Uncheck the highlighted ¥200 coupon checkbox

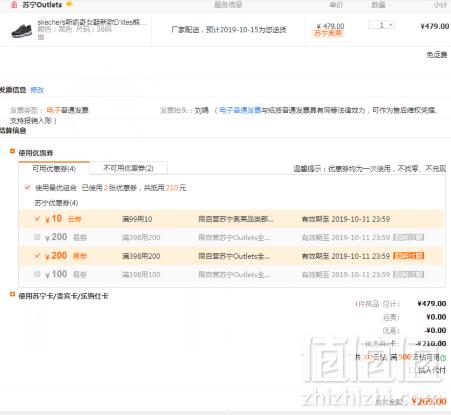[37, 256]
